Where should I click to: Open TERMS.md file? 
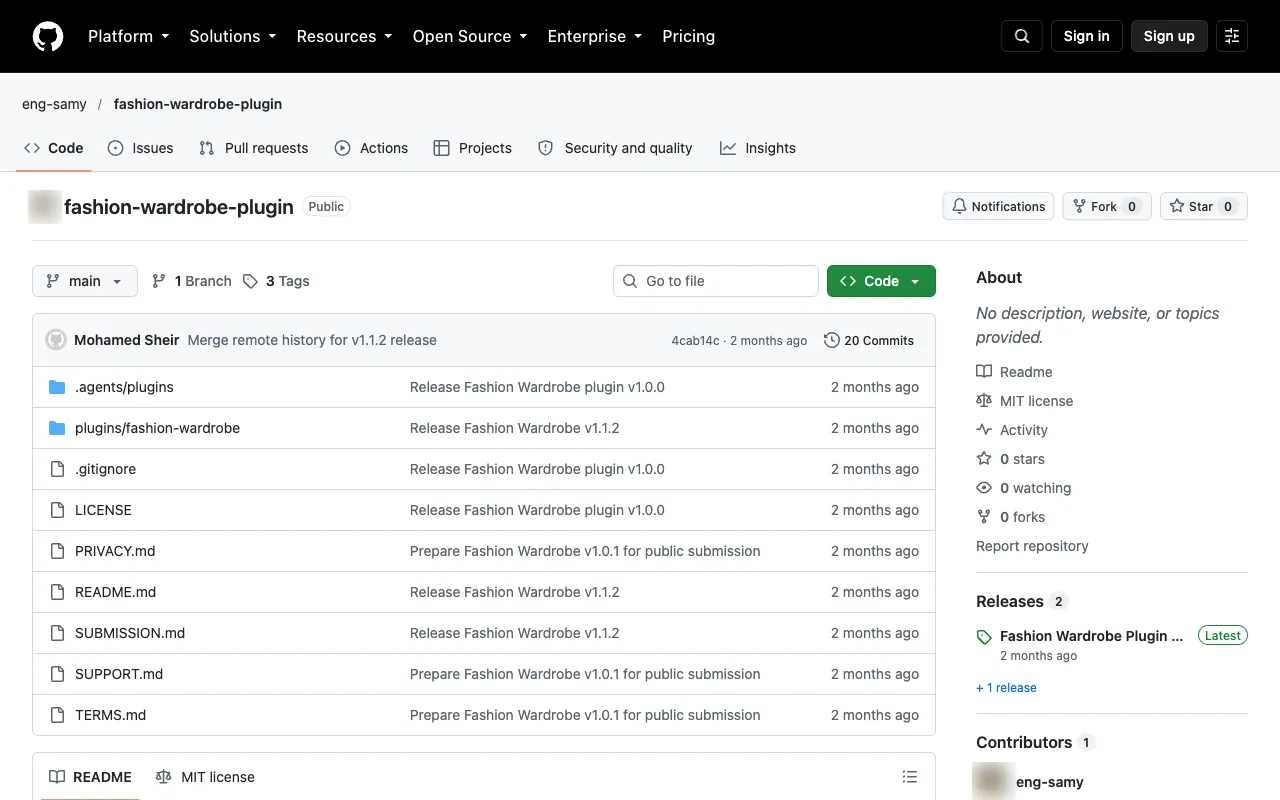pos(111,715)
